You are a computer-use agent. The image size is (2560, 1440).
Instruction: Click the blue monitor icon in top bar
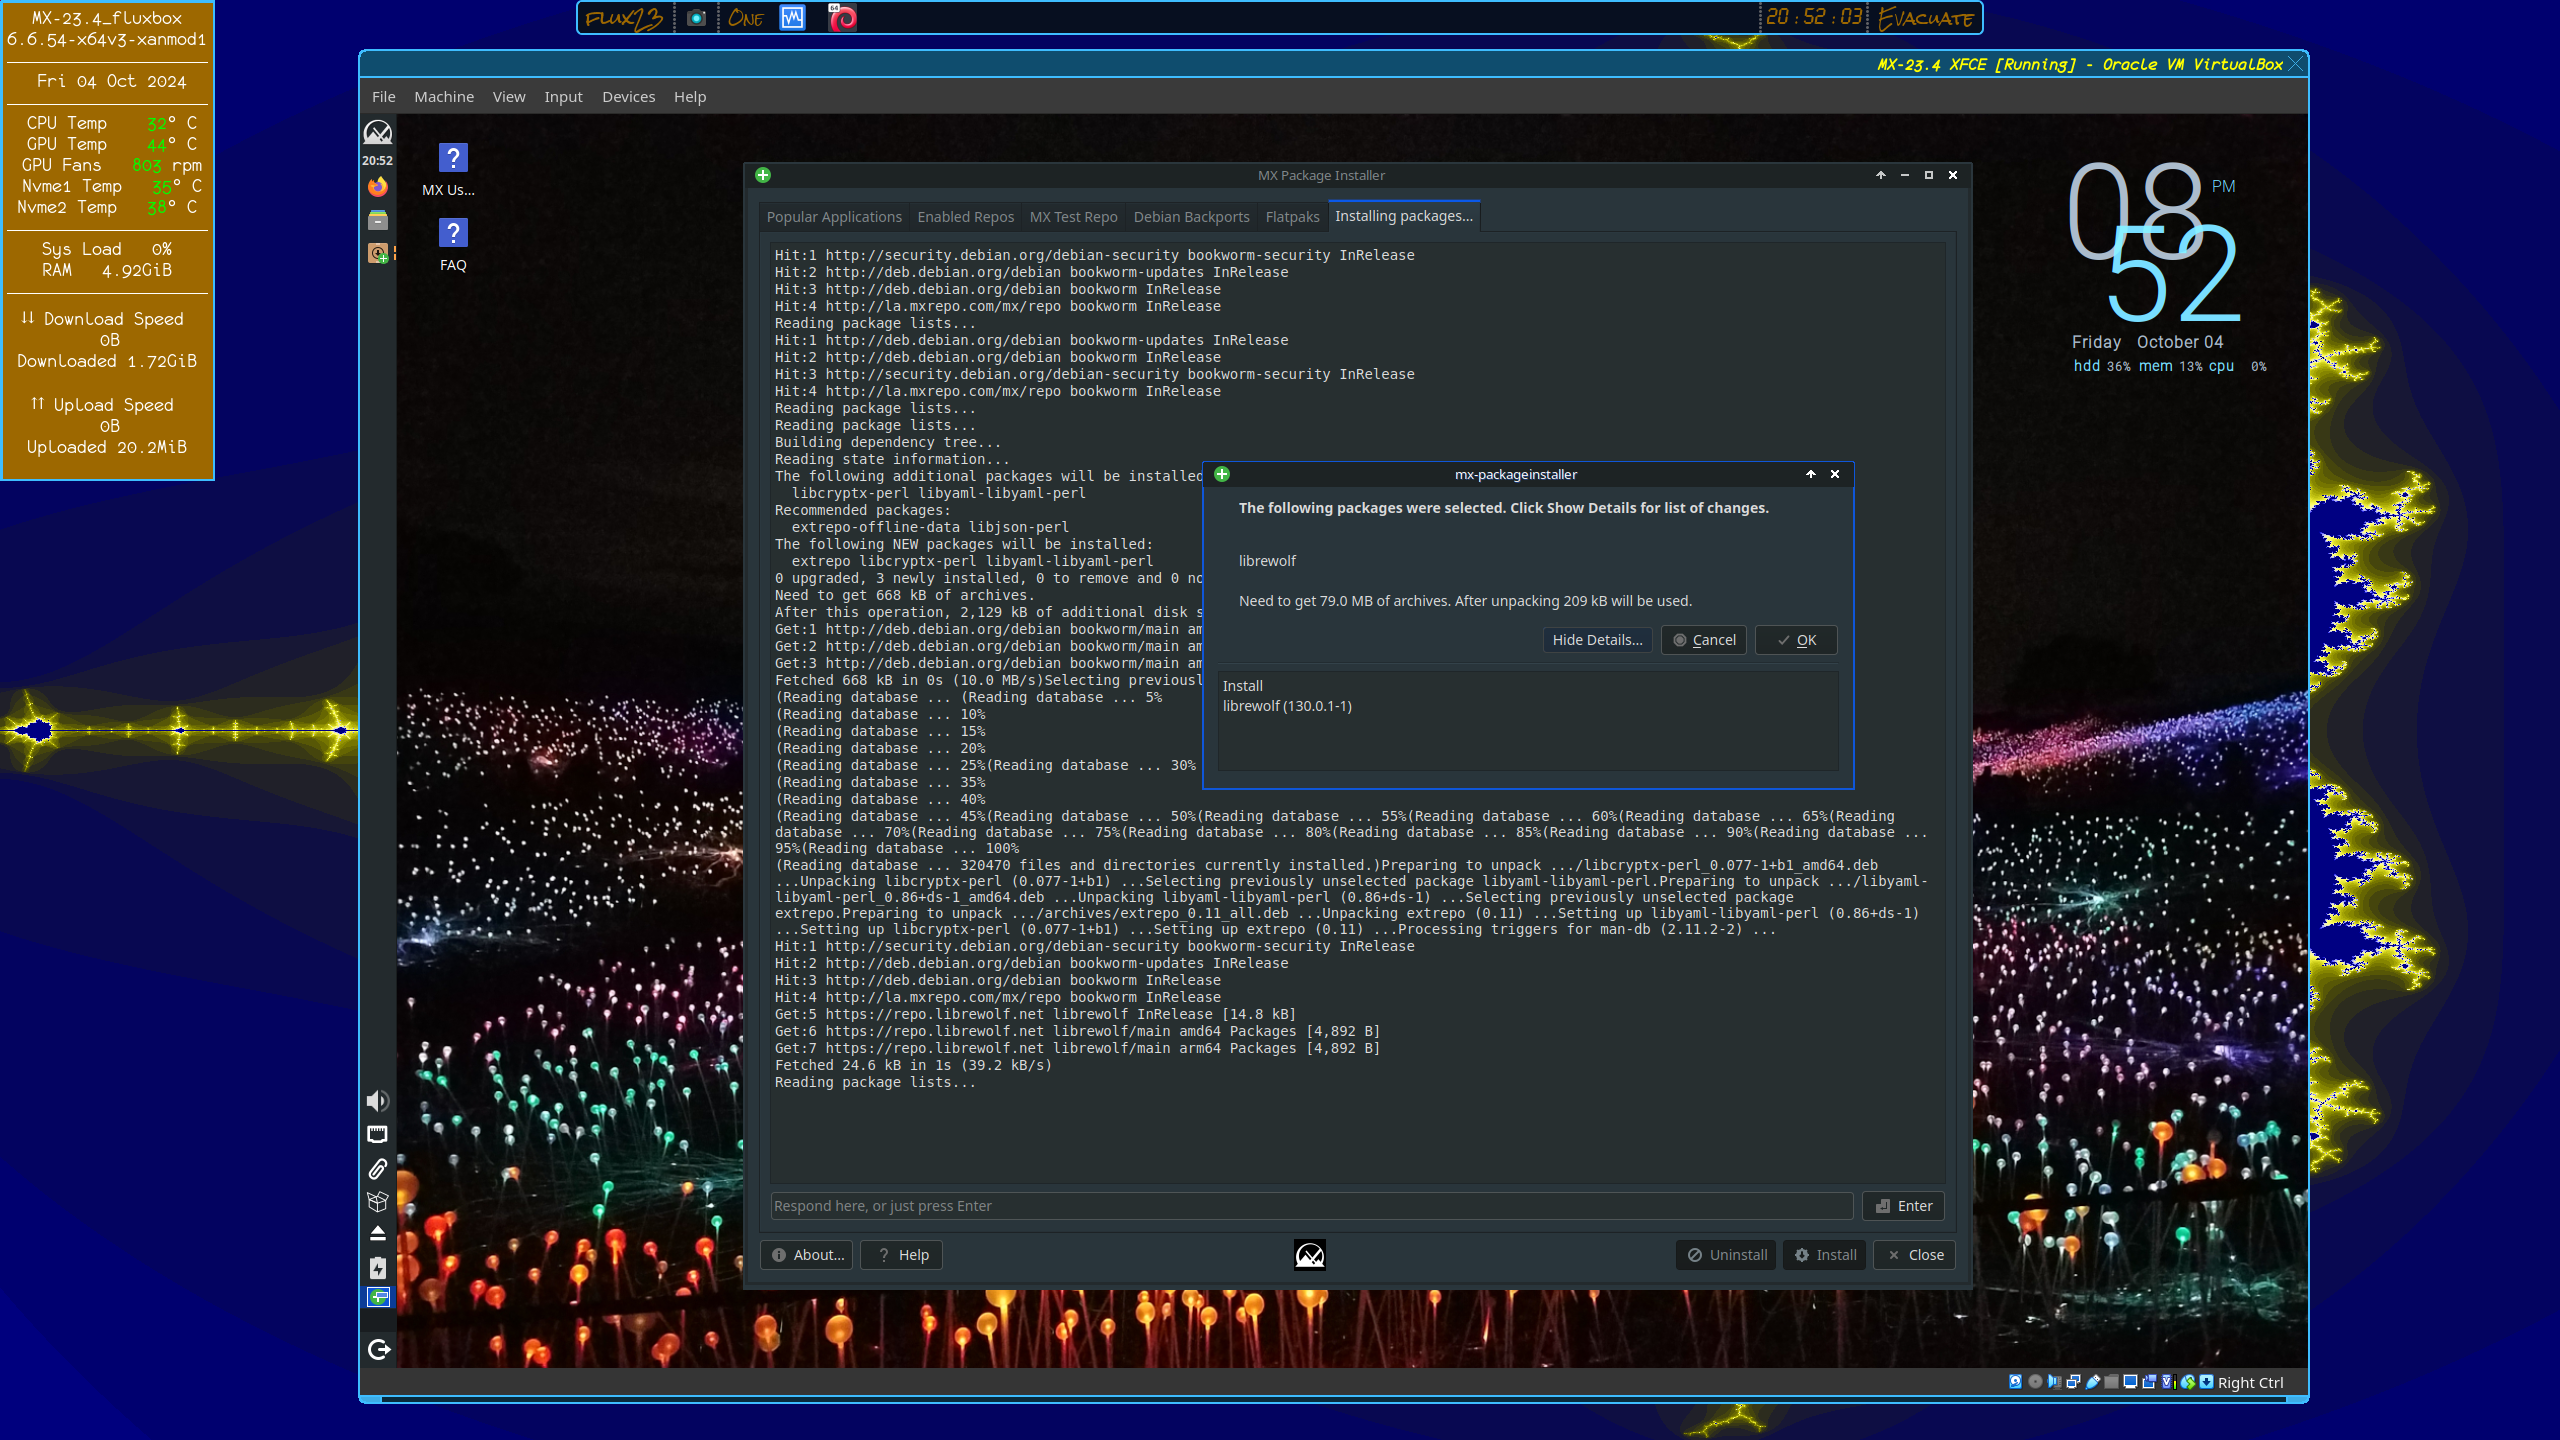793,18
